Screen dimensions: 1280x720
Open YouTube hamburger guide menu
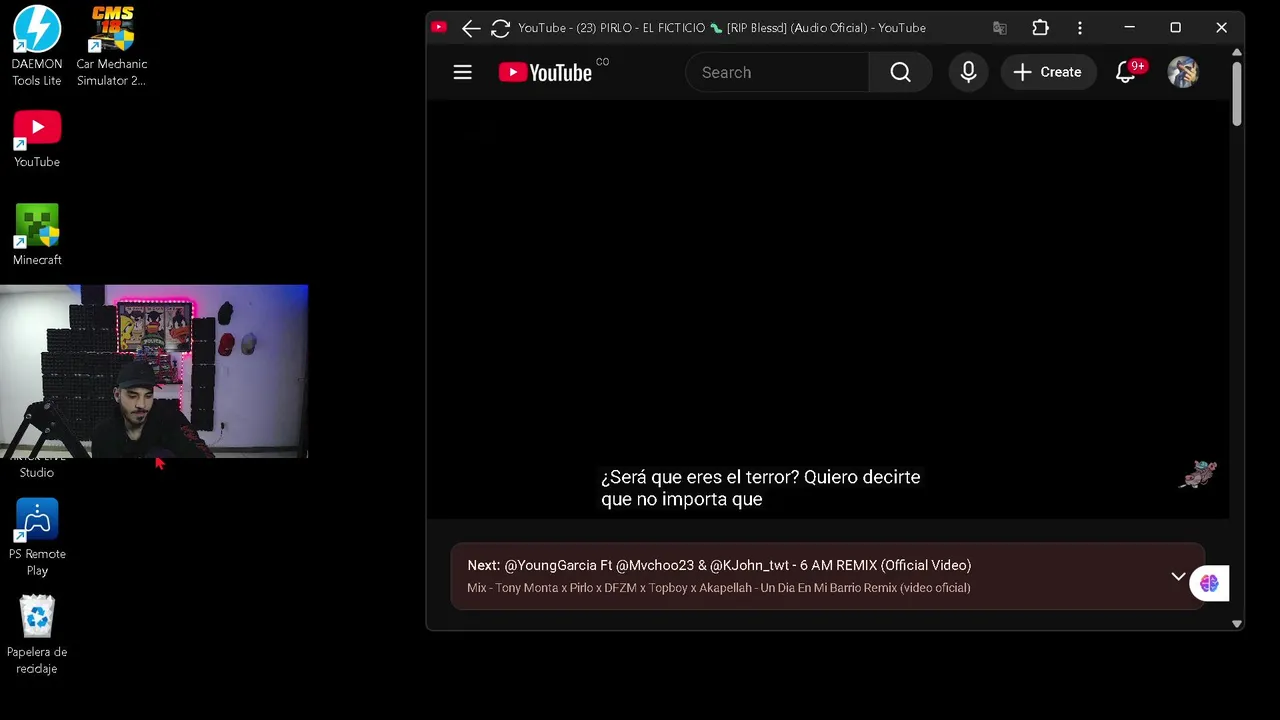coord(462,72)
